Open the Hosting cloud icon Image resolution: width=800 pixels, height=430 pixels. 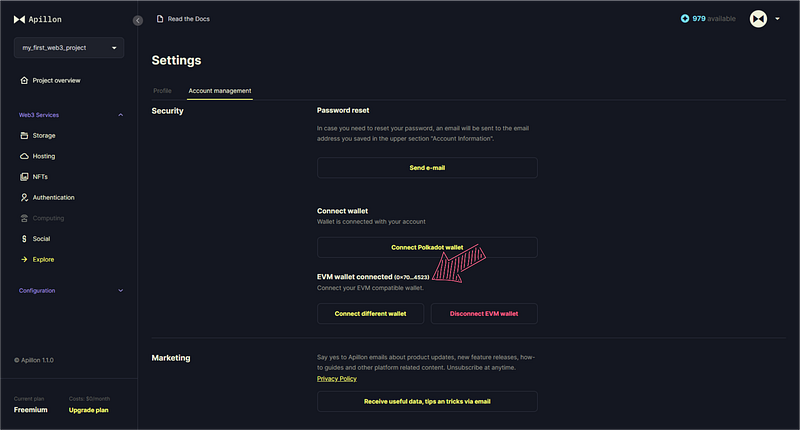(24, 156)
